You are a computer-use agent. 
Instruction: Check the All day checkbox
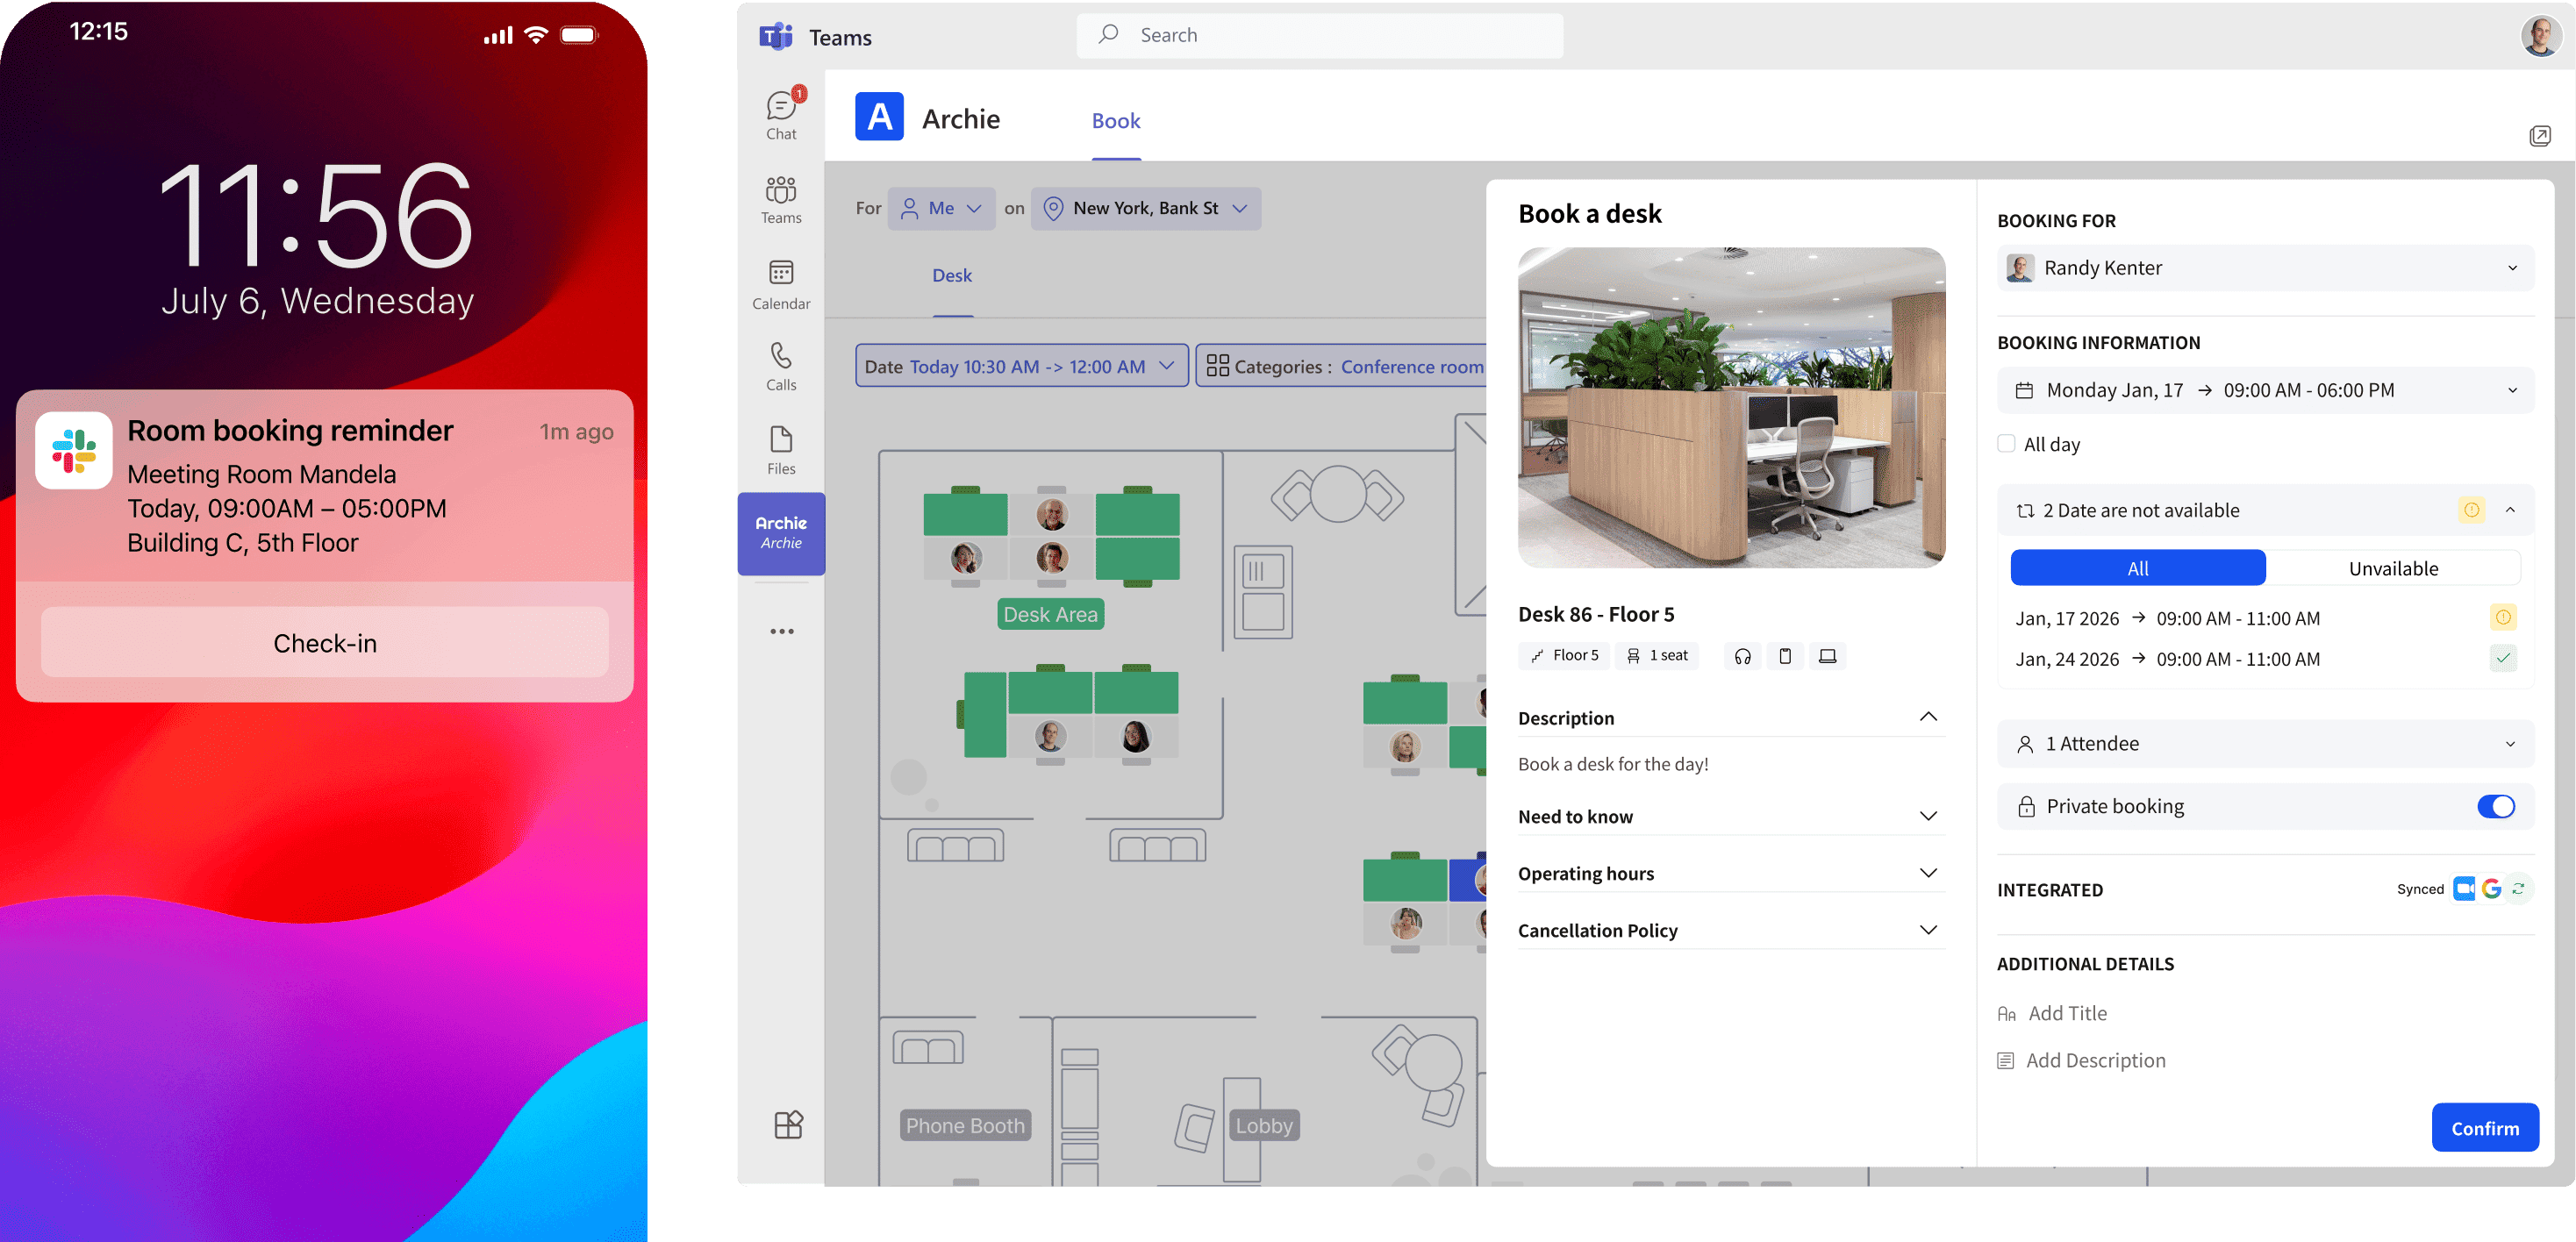(x=2006, y=444)
